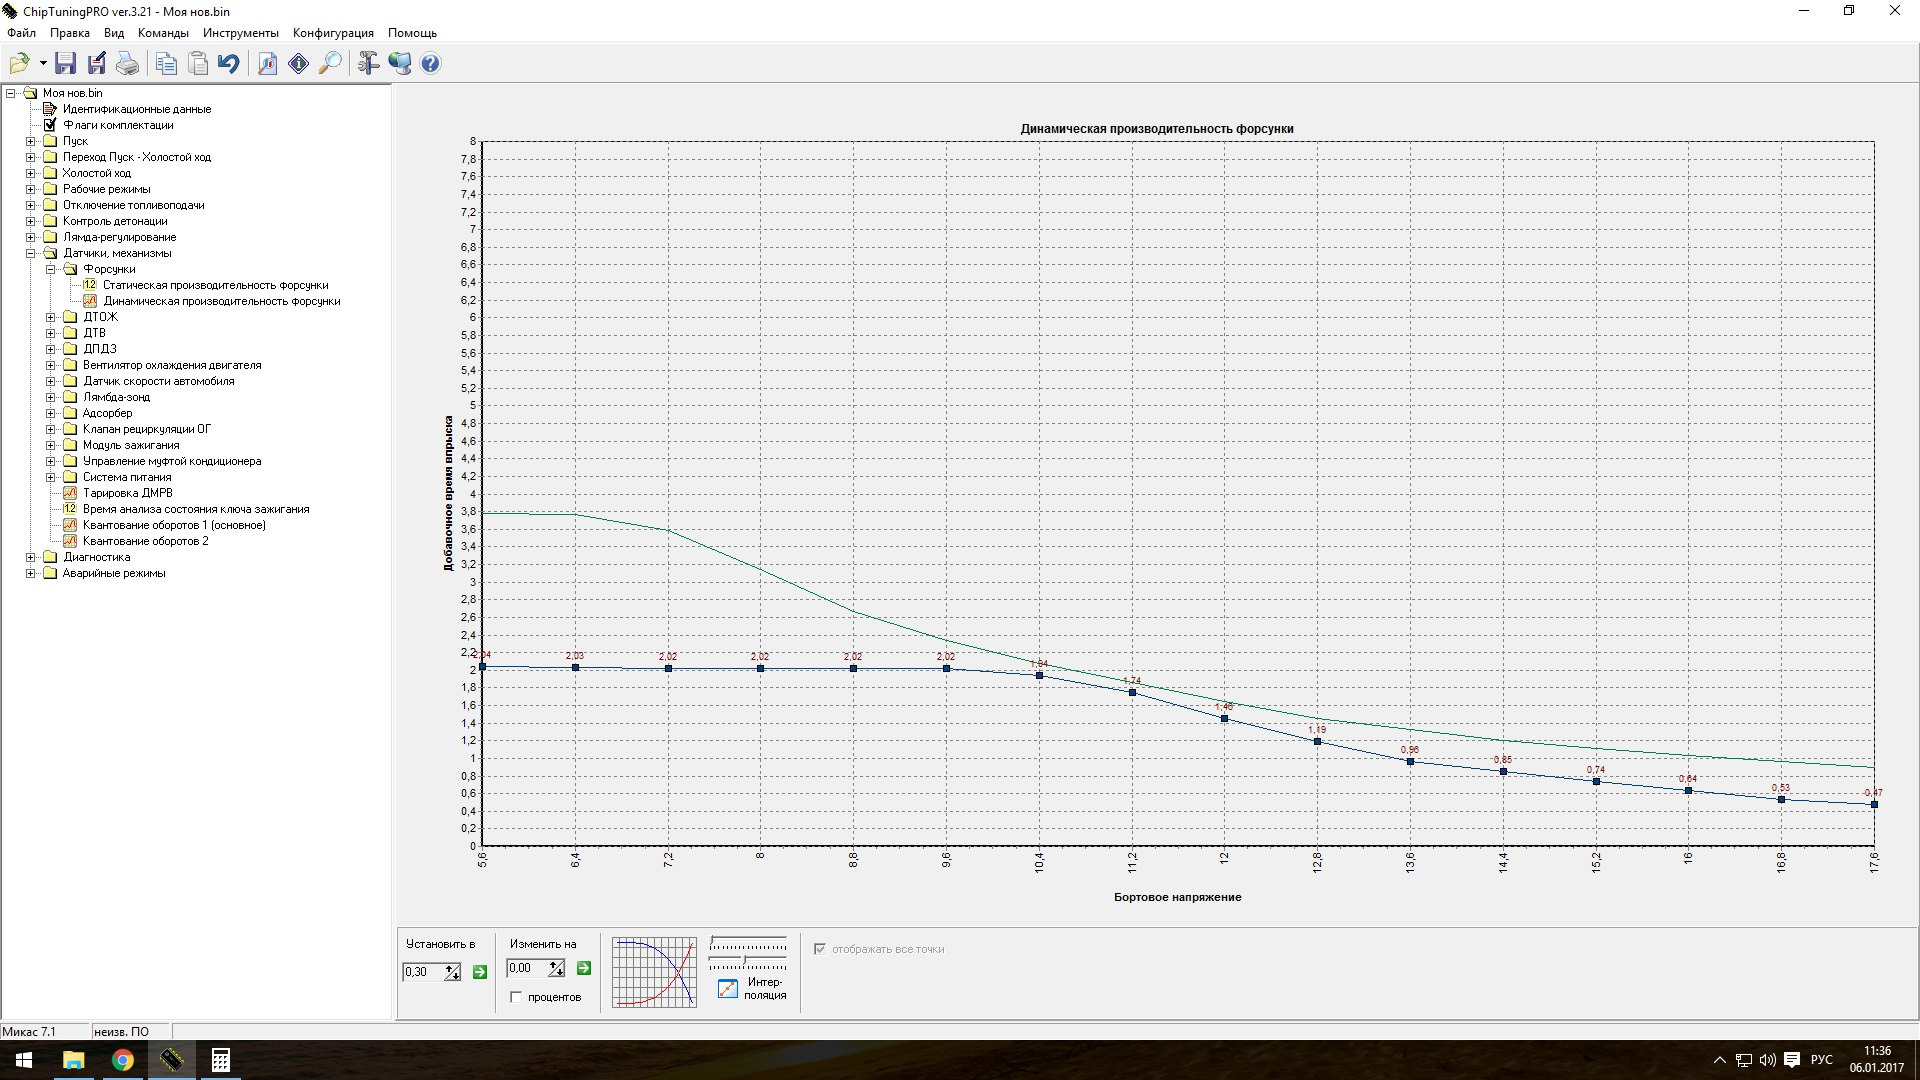Expand the Контроль детонации folder
1920x1080 pixels.
coord(31,221)
